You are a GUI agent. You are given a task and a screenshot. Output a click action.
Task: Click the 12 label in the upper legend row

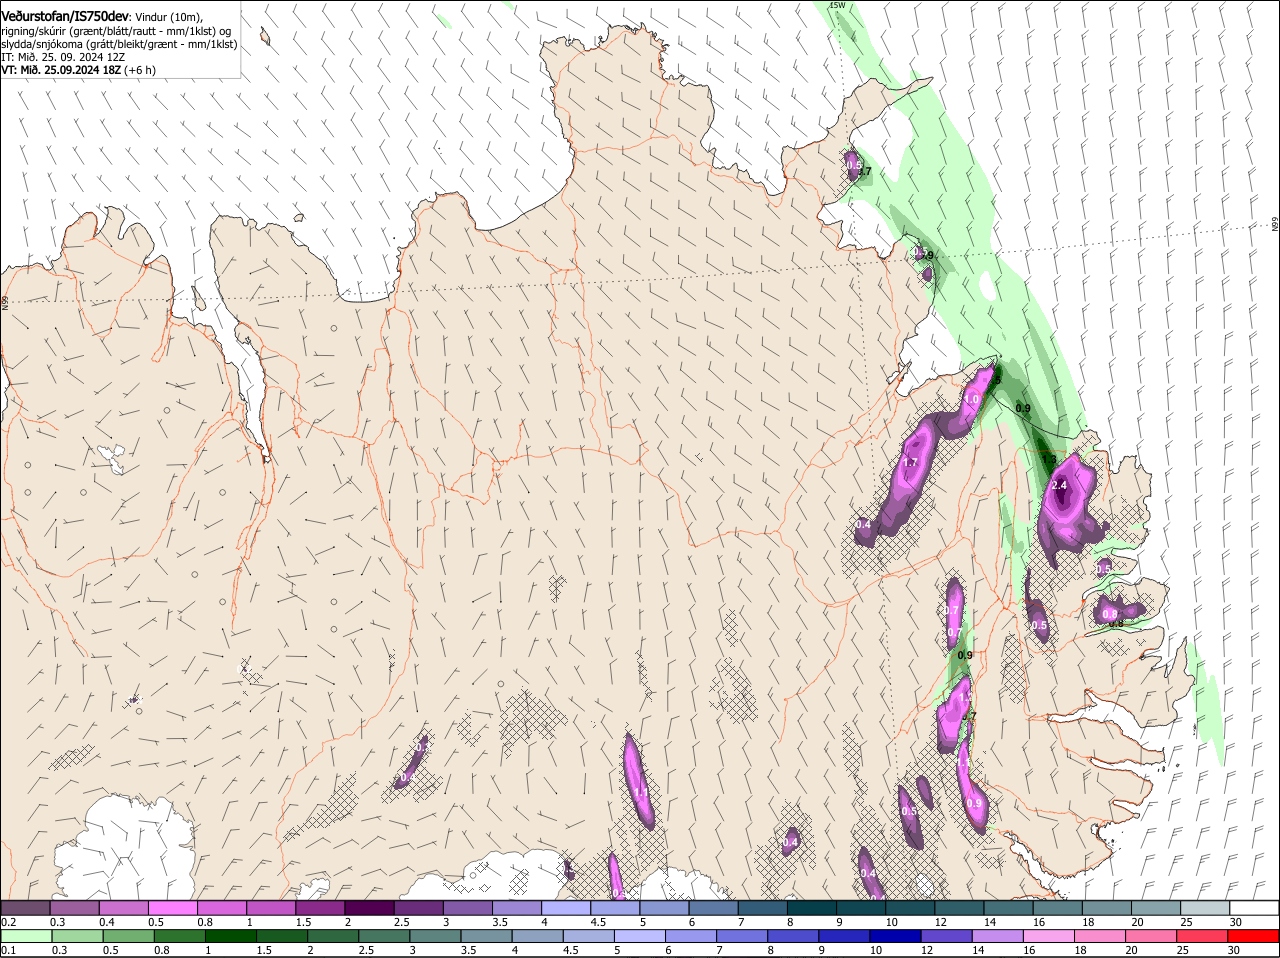pyautogui.click(x=940, y=921)
